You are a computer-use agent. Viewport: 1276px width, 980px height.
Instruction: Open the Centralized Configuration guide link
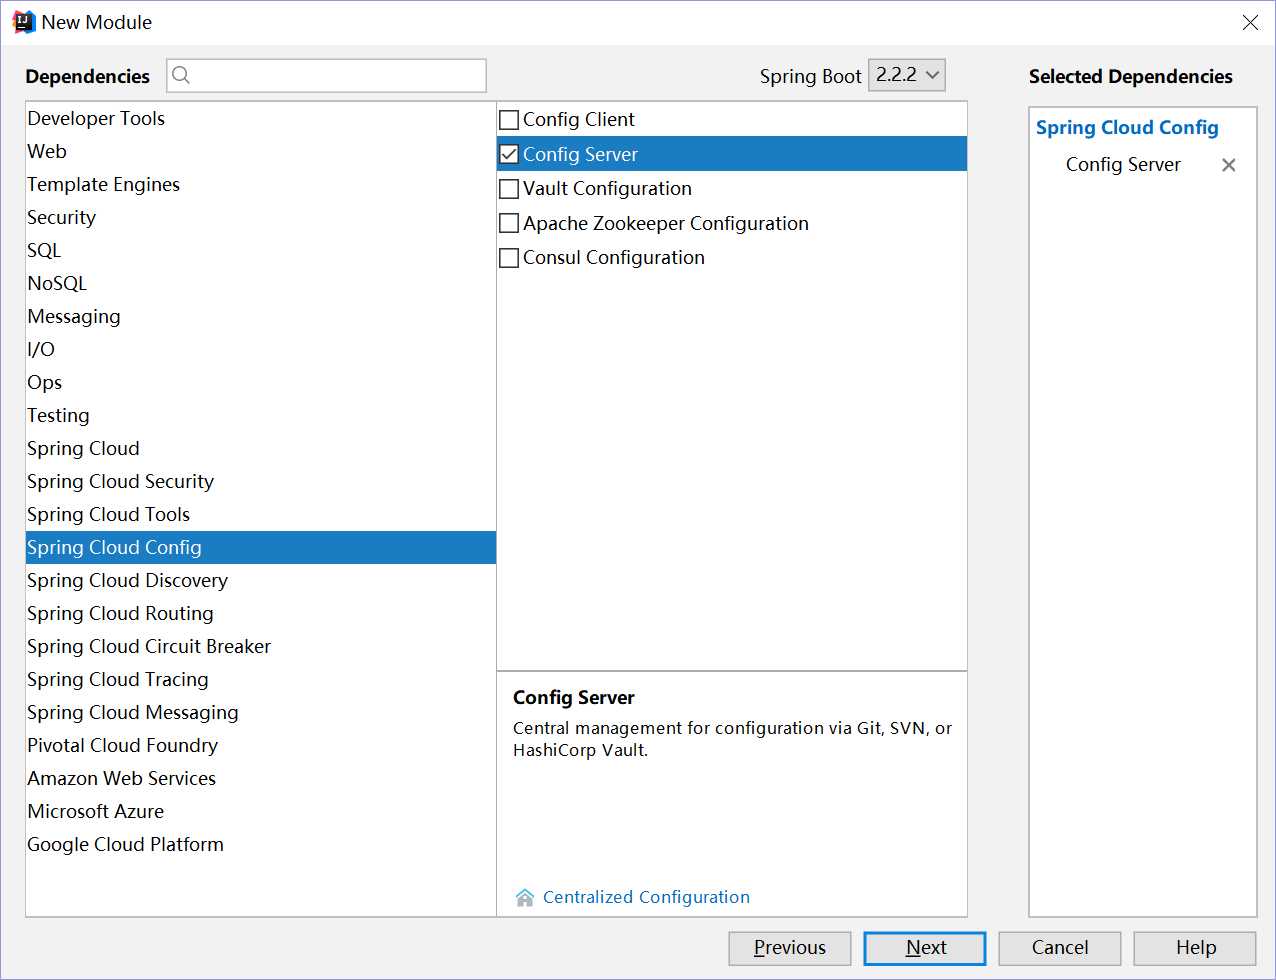(x=646, y=897)
